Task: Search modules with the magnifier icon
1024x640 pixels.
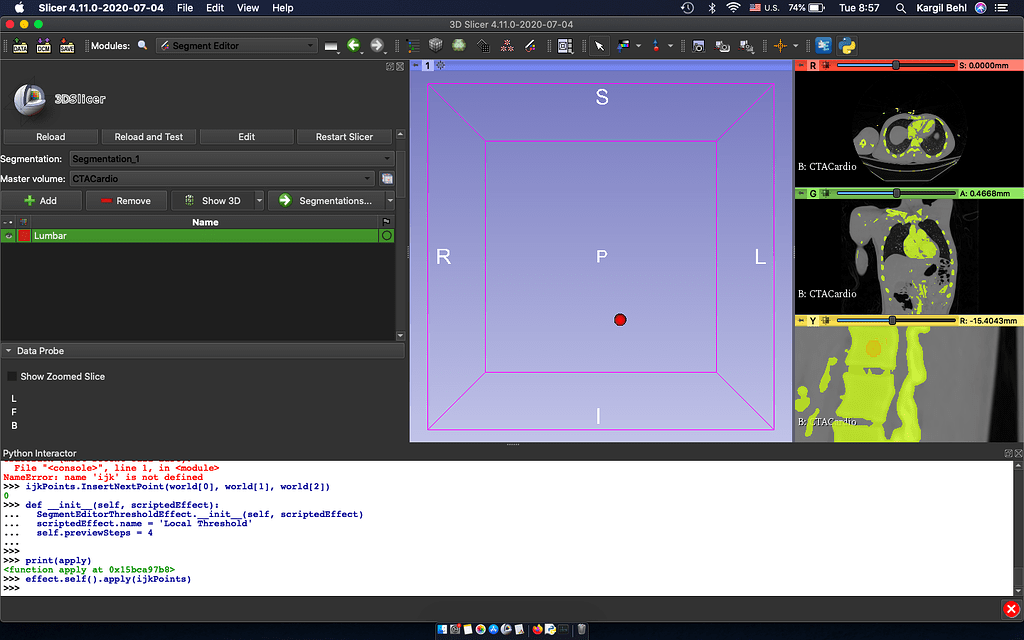Action: click(x=143, y=45)
